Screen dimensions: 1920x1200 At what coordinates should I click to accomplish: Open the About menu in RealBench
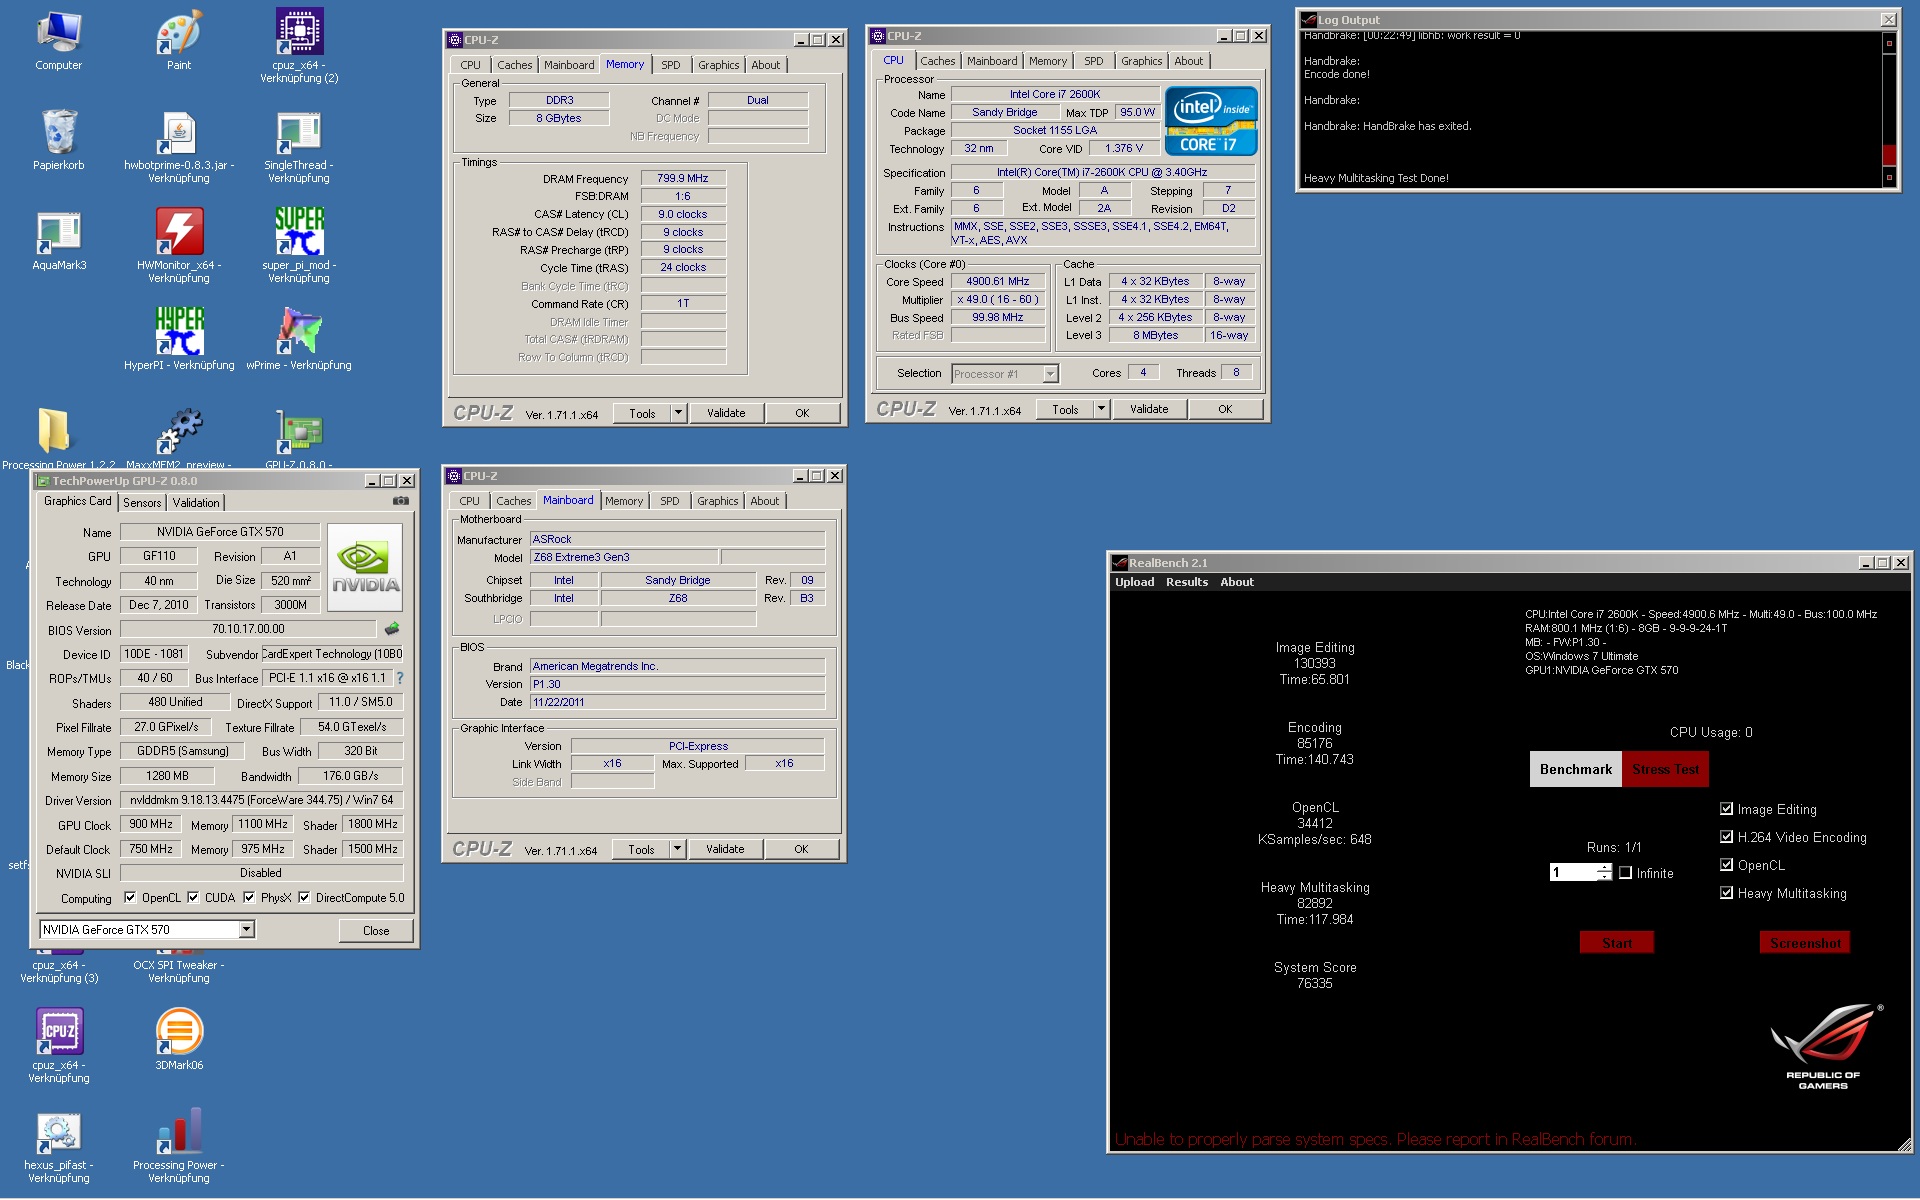1237,582
